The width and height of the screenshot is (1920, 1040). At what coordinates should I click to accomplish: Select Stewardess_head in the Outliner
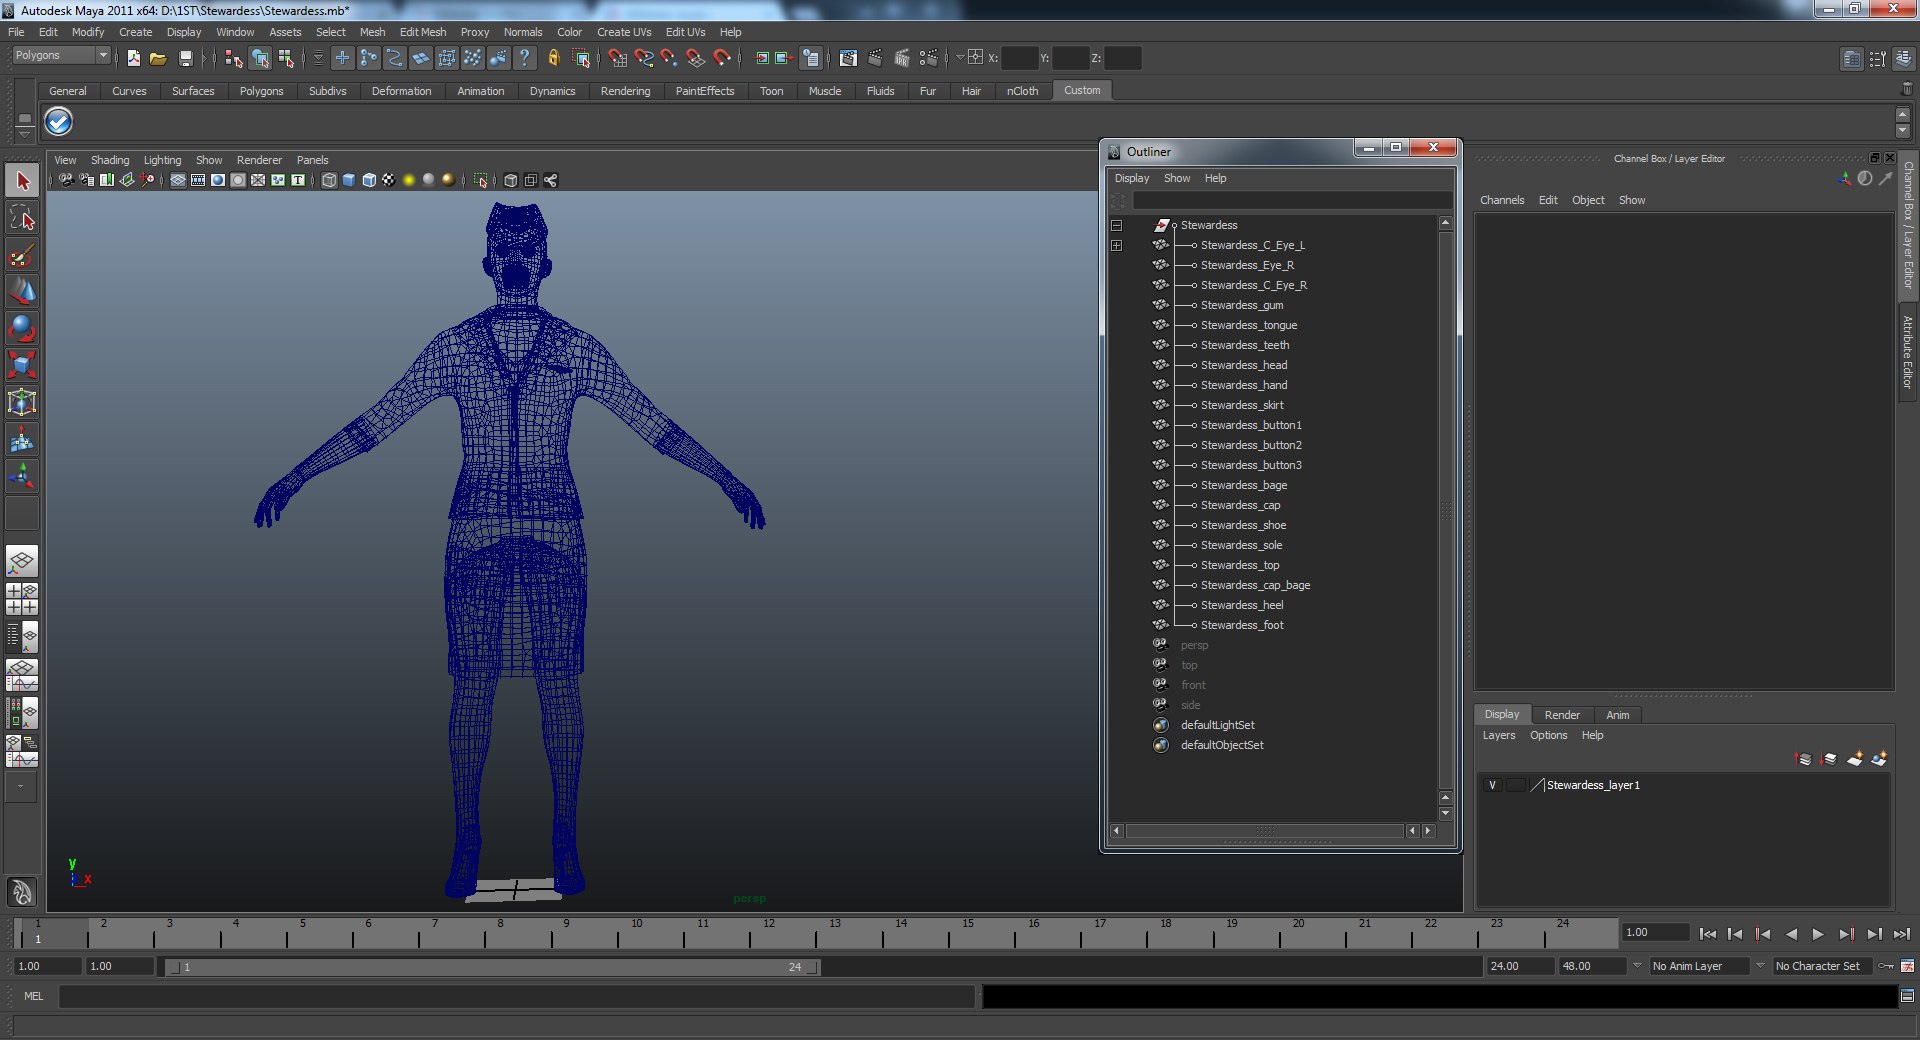click(x=1244, y=365)
